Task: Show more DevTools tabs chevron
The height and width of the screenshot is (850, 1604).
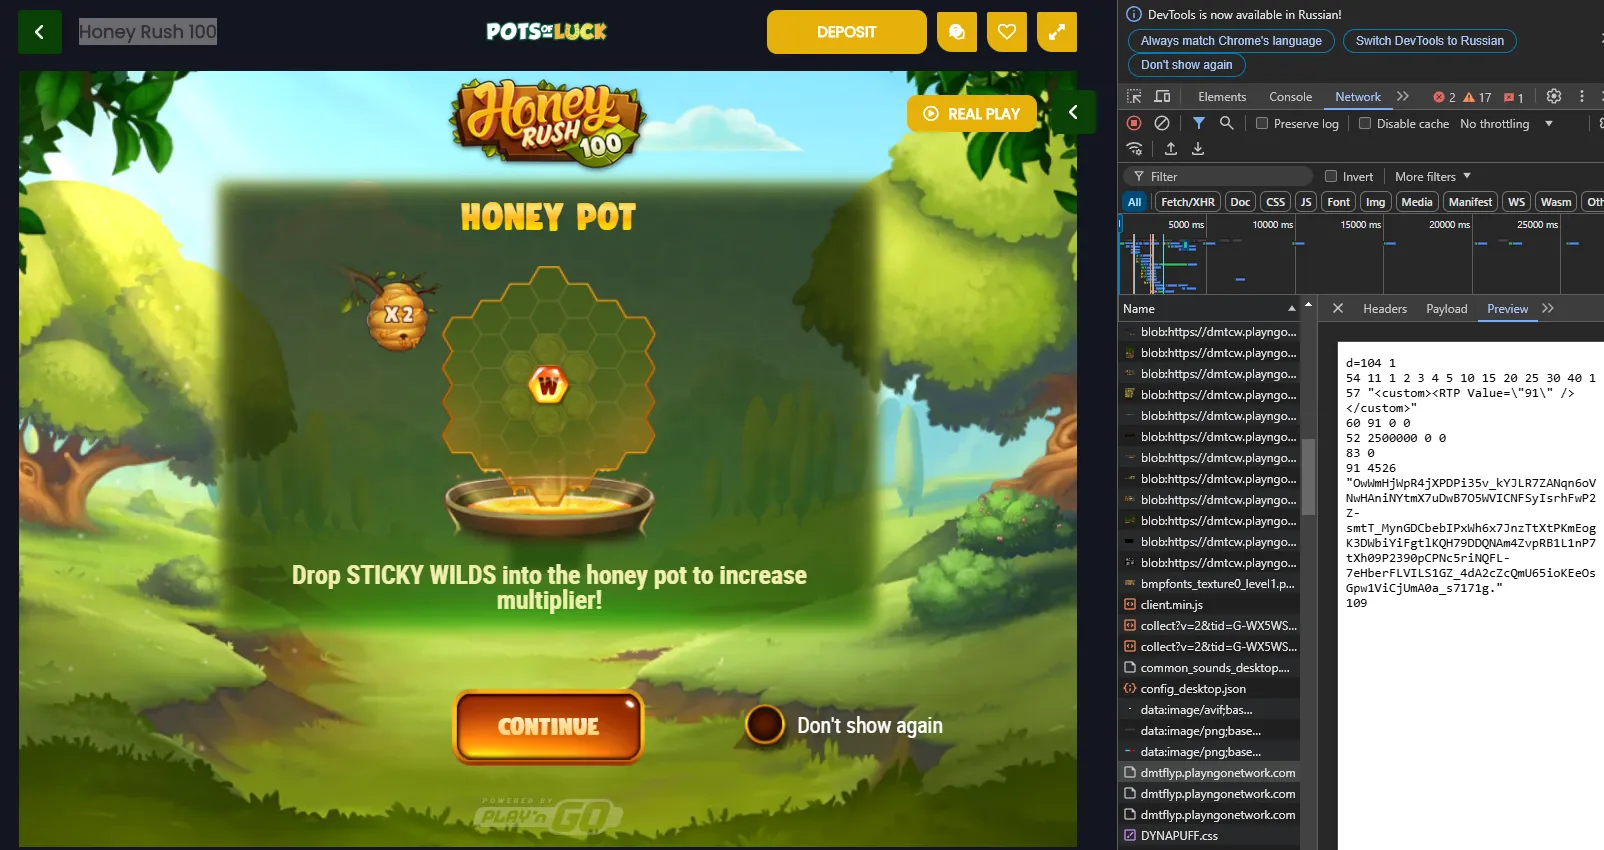Action: pyautogui.click(x=1403, y=97)
